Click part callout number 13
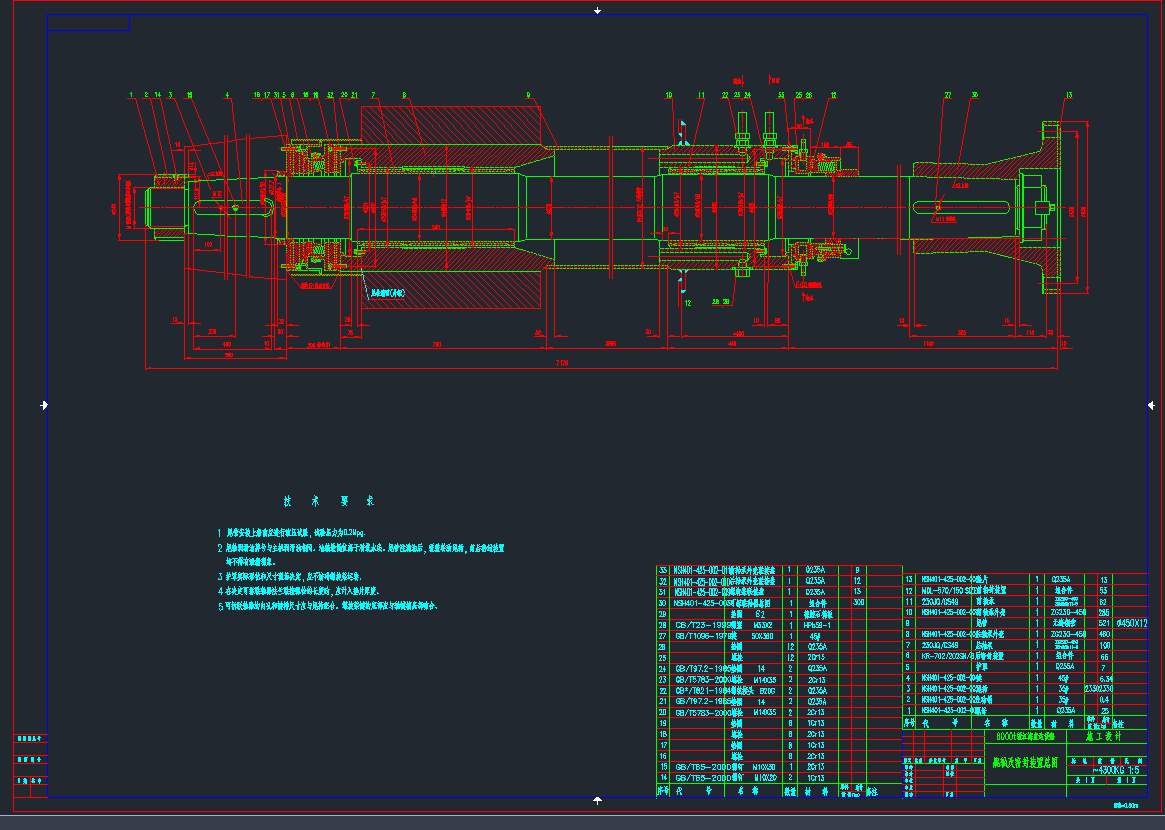Screen dimensions: 1165x830 click(x=1069, y=95)
